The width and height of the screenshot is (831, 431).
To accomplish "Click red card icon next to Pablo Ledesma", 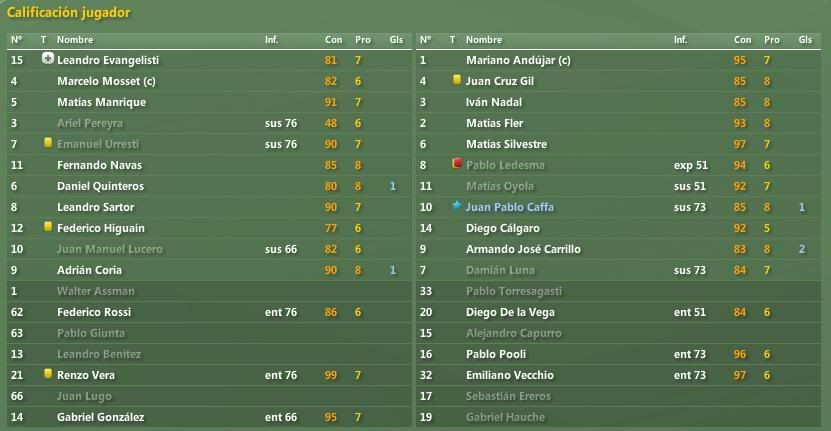I will click(x=457, y=163).
